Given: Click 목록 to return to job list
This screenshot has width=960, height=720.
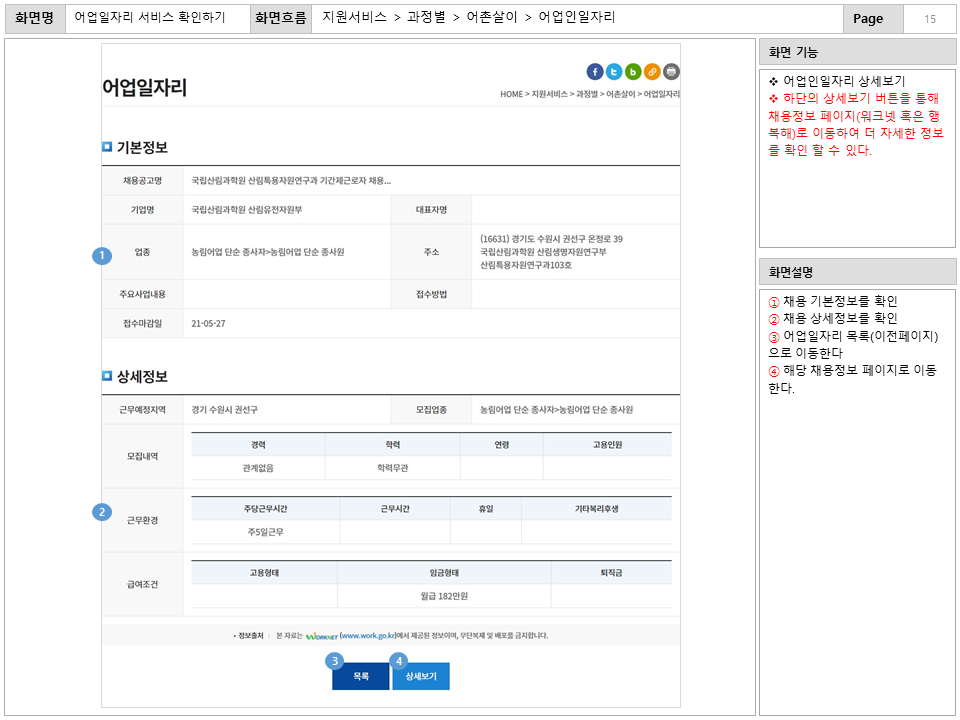Looking at the screenshot, I should coord(360,676).
